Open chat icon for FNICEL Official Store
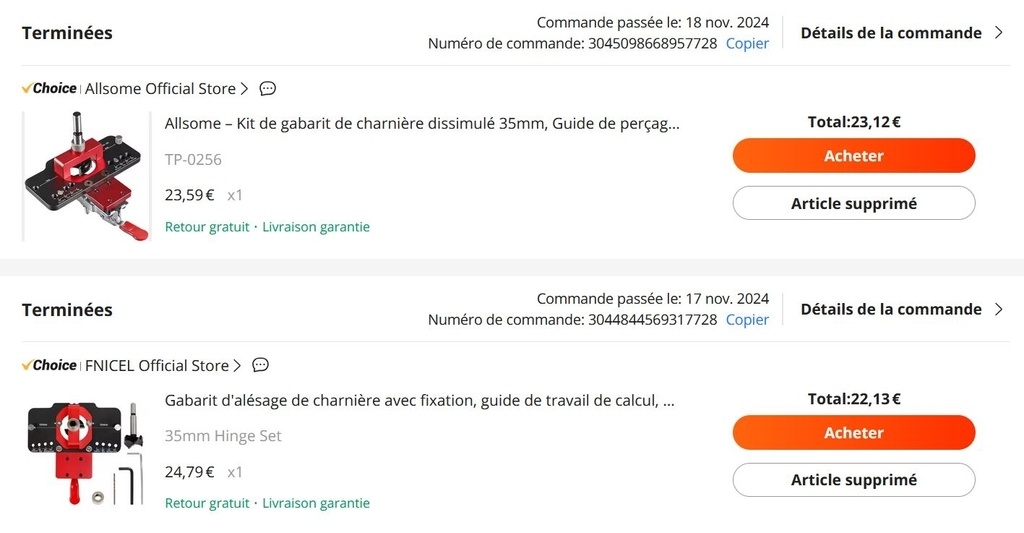The height and width of the screenshot is (533, 1024). [x=261, y=365]
